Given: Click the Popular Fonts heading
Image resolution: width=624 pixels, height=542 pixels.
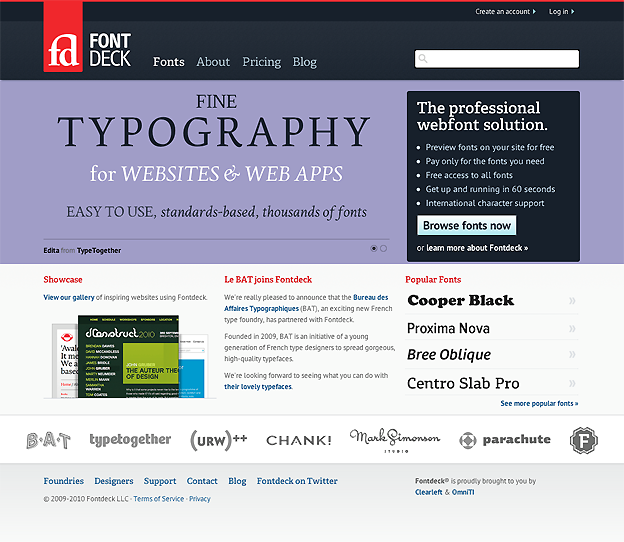Looking at the screenshot, I should (433, 279).
